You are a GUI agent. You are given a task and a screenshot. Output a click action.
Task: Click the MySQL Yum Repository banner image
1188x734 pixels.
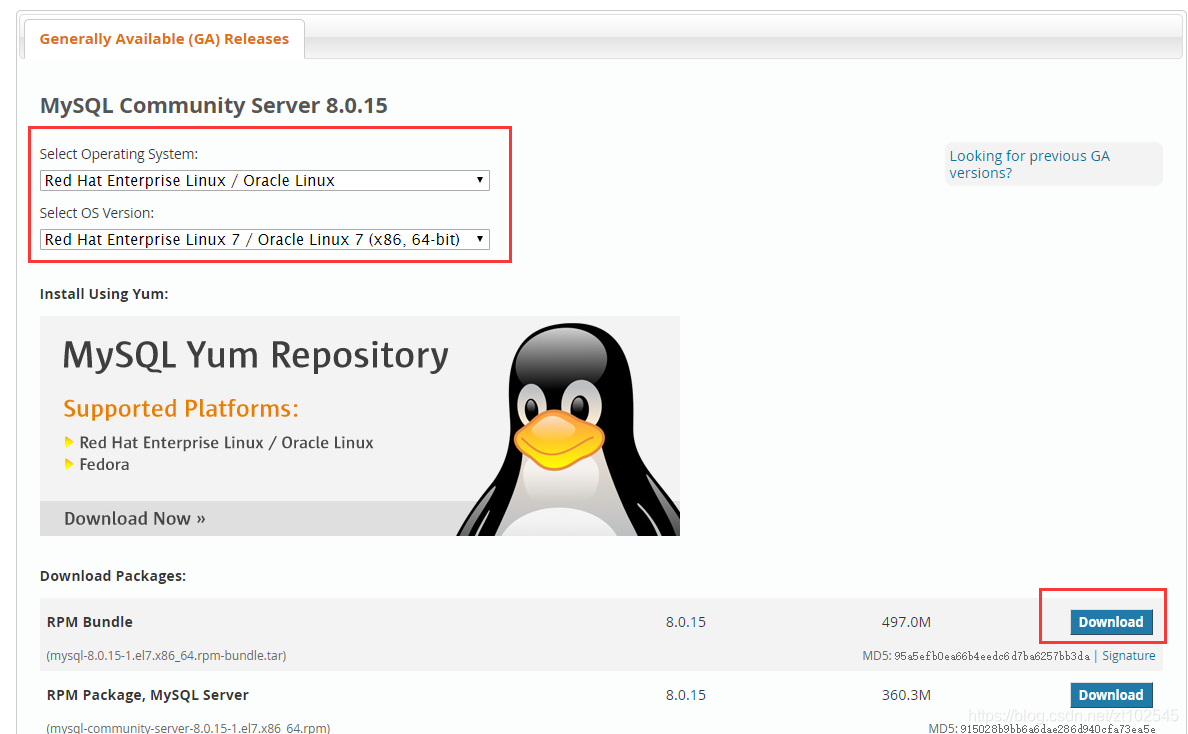click(x=360, y=426)
